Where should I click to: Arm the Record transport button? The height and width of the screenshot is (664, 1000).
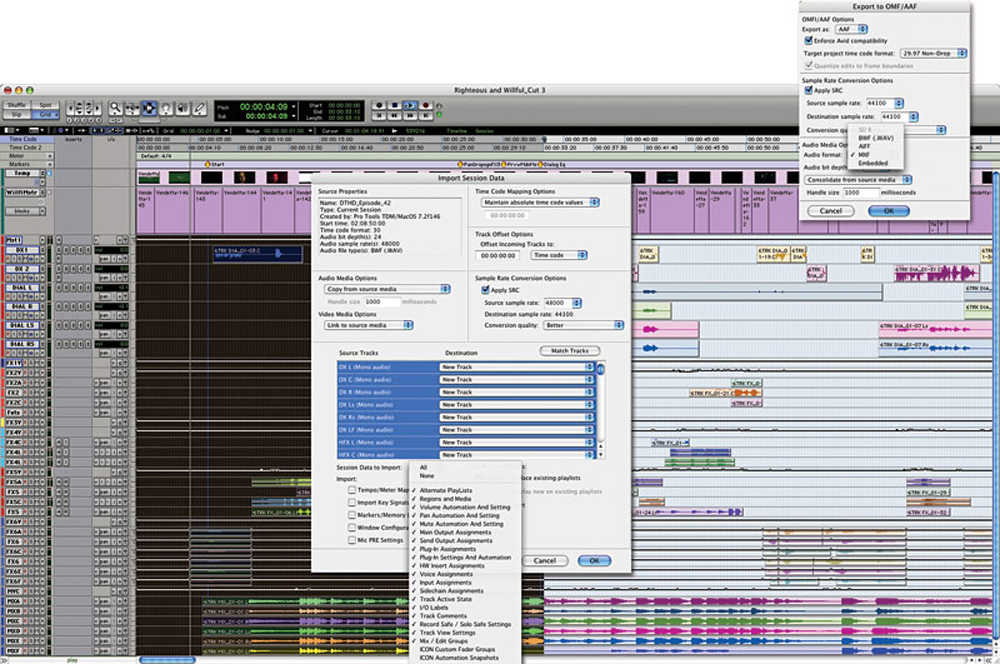coord(425,105)
